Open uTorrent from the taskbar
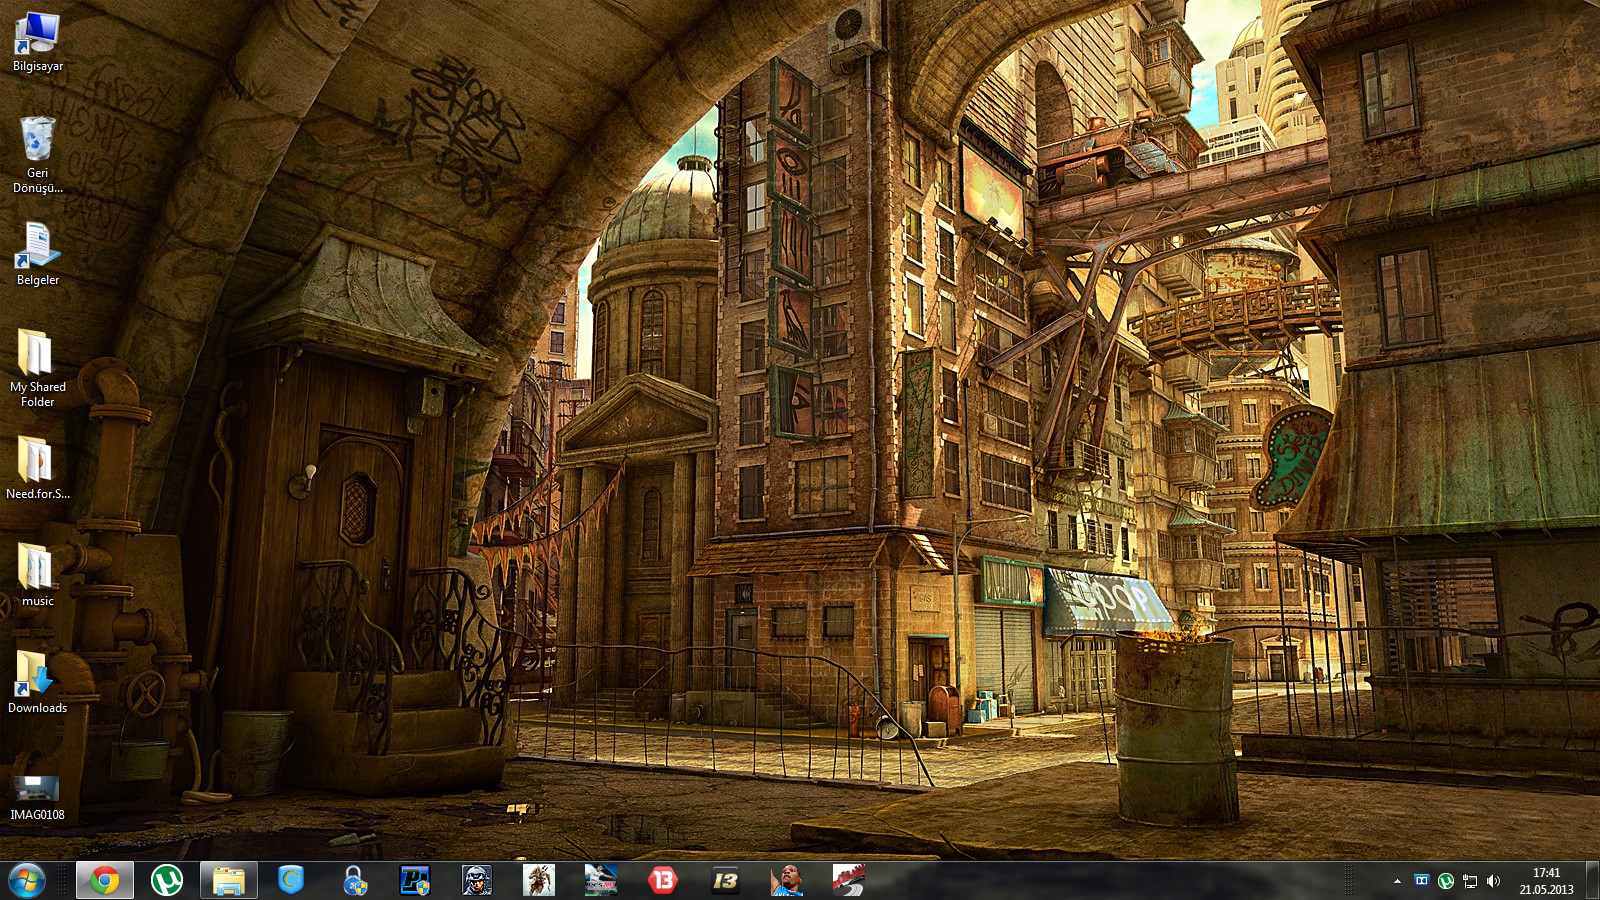 167,881
